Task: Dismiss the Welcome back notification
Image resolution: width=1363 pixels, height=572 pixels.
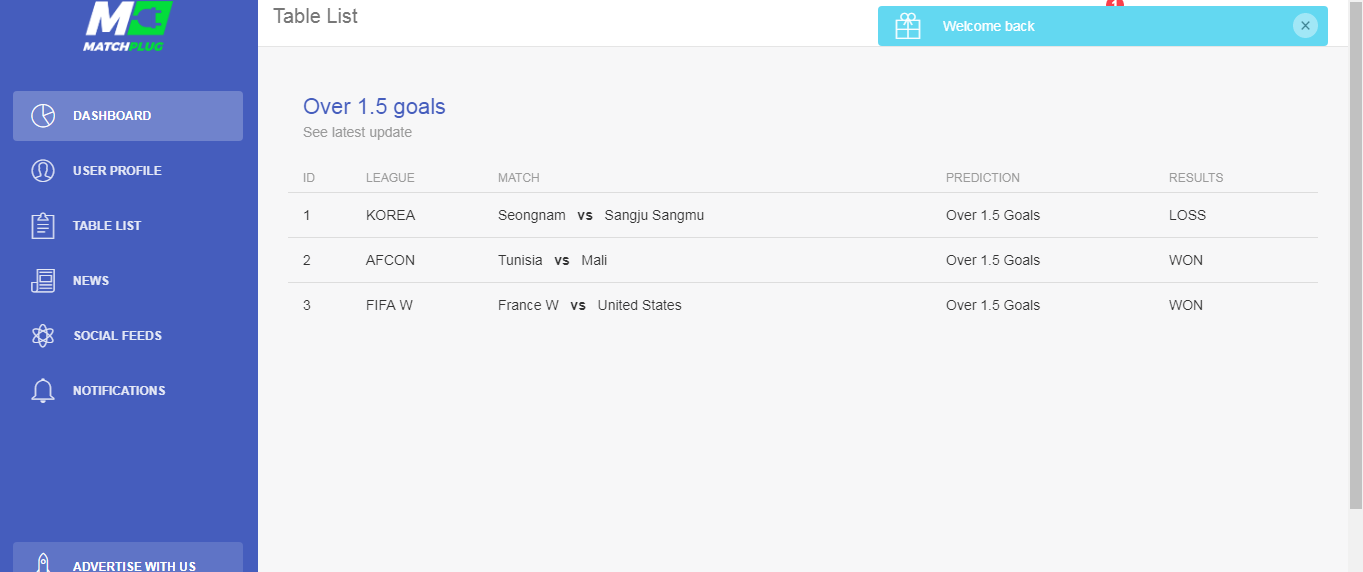Action: click(x=1305, y=26)
